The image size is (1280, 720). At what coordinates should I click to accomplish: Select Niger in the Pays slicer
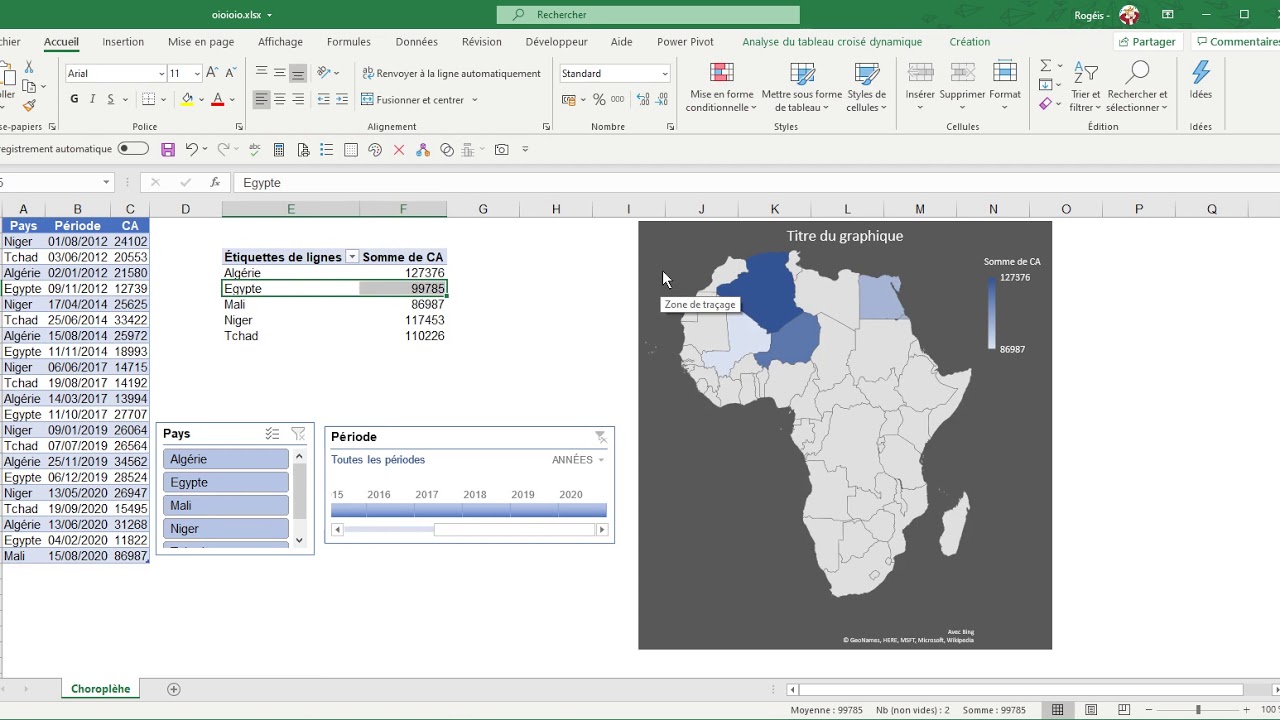[x=225, y=528]
